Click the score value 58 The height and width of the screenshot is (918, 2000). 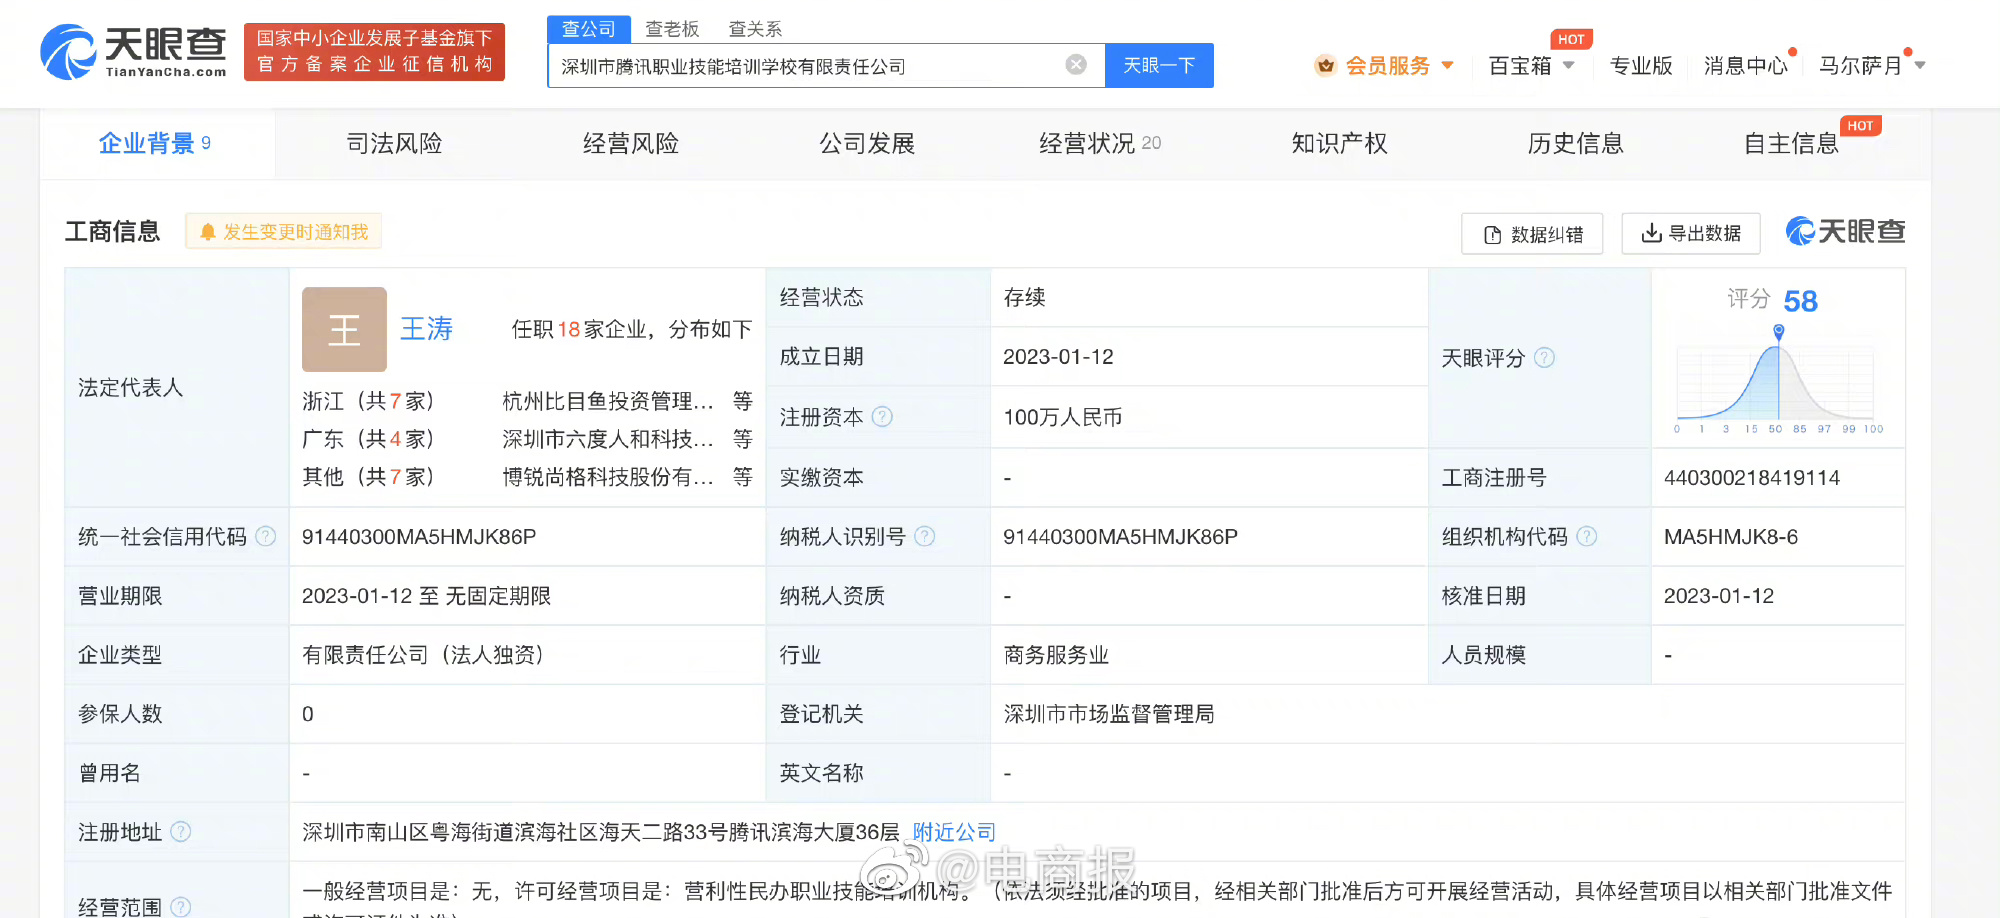[1801, 301]
